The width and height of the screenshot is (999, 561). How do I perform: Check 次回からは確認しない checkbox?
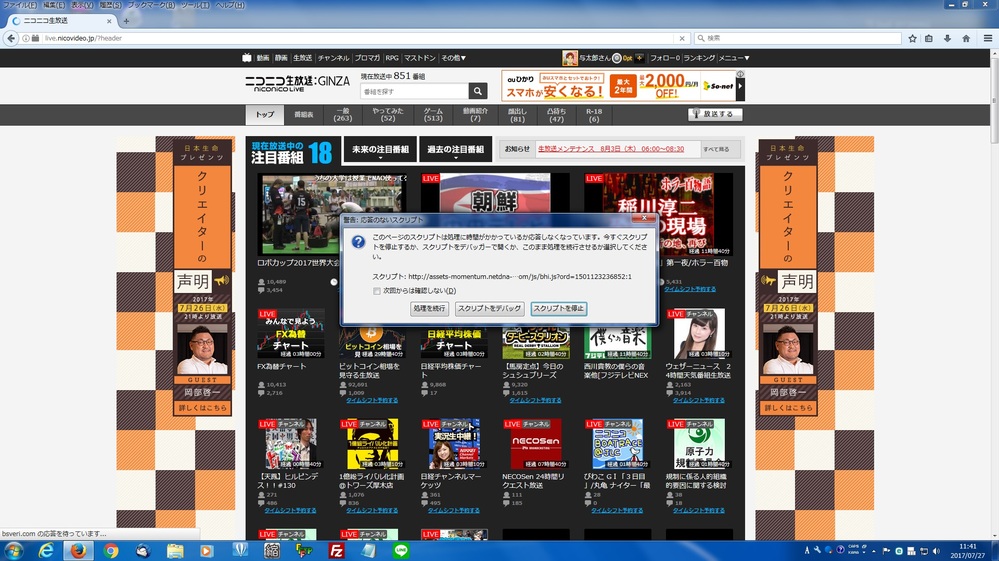click(377, 291)
